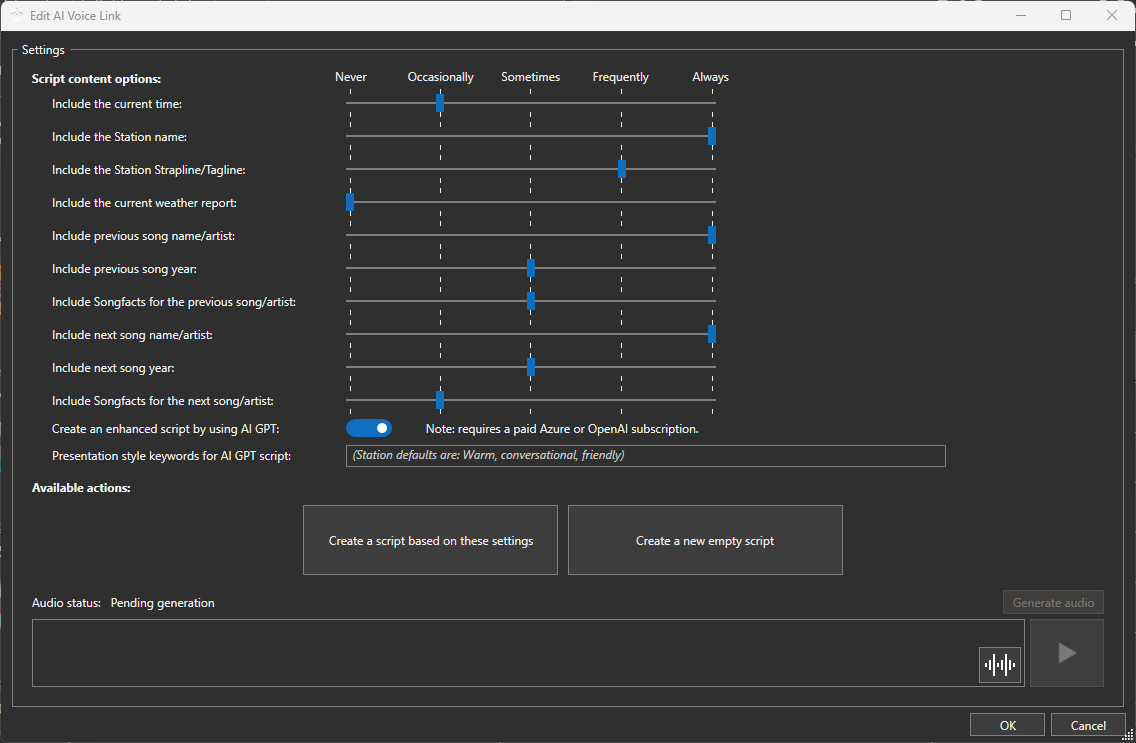Create a script based on these settings

[x=430, y=540]
